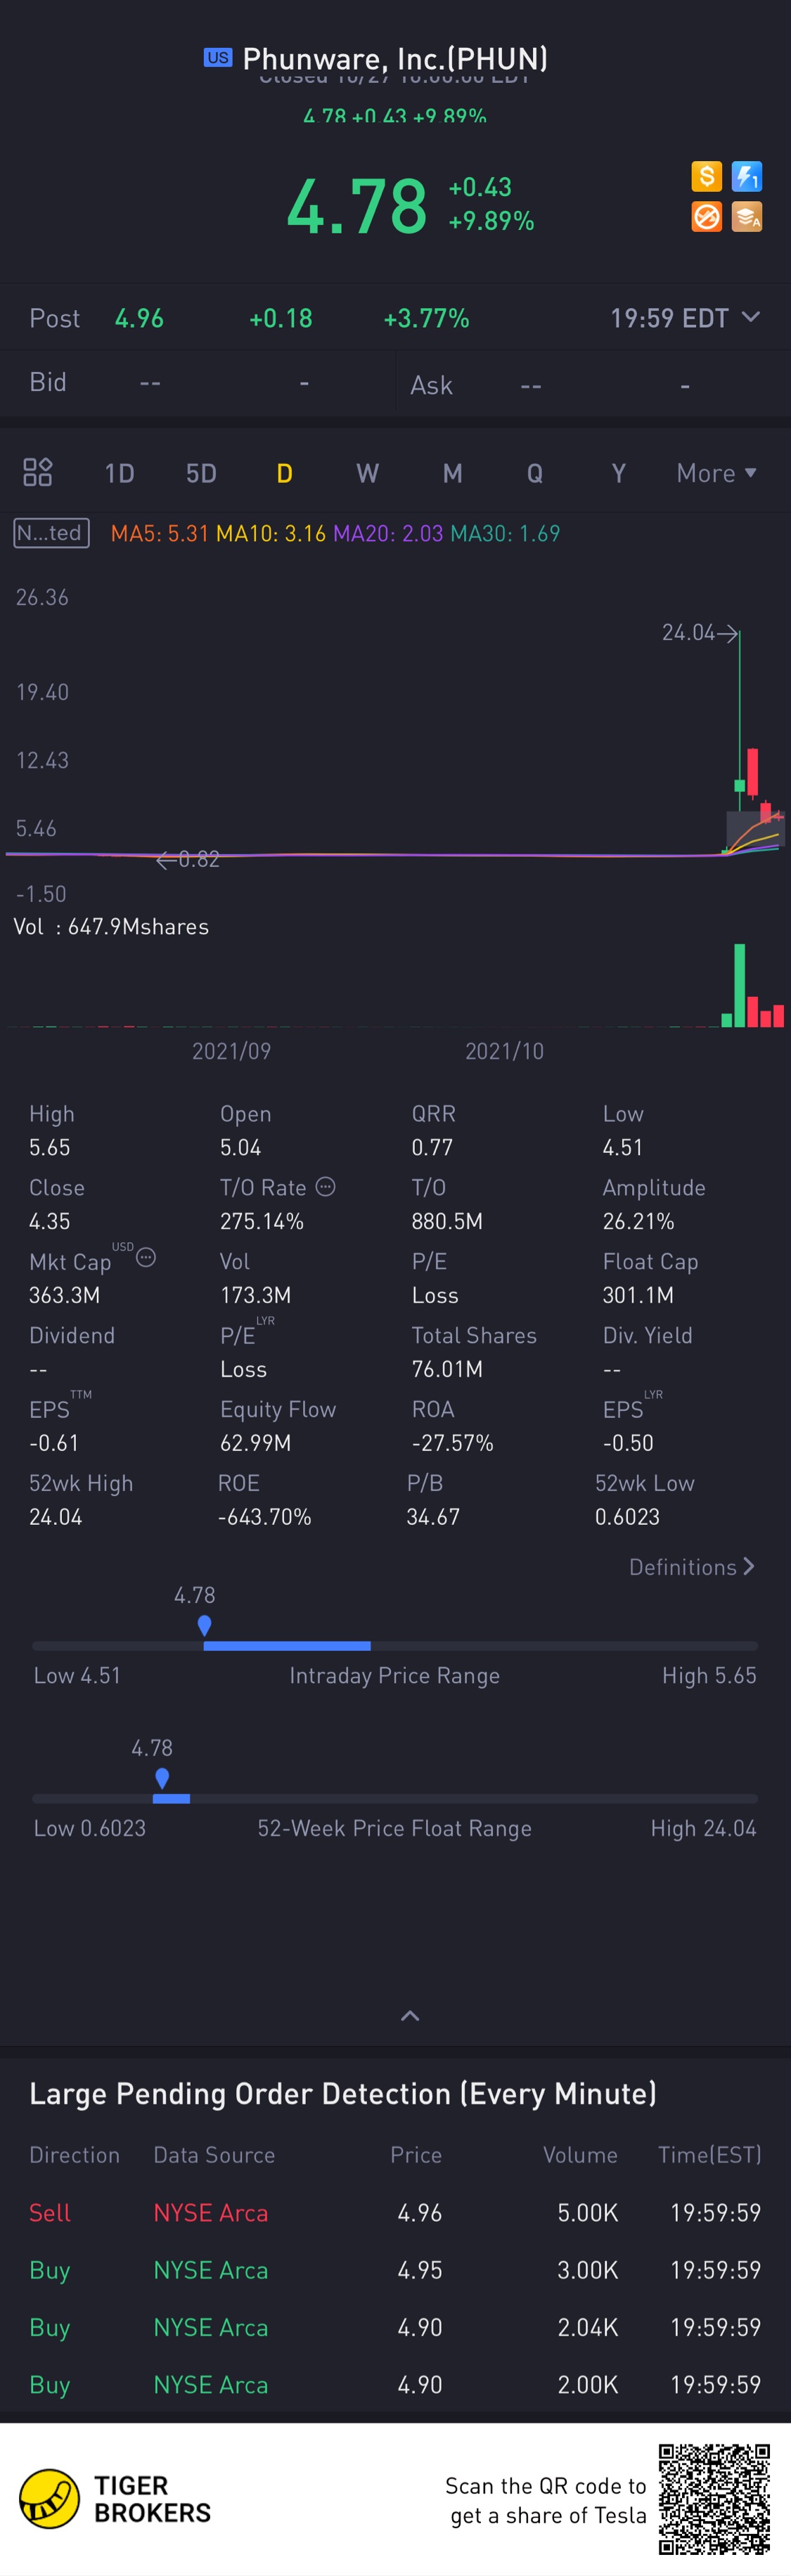Tap the Buy order with 2.00K volume
The width and height of the screenshot is (791, 2576).
[x=395, y=2384]
